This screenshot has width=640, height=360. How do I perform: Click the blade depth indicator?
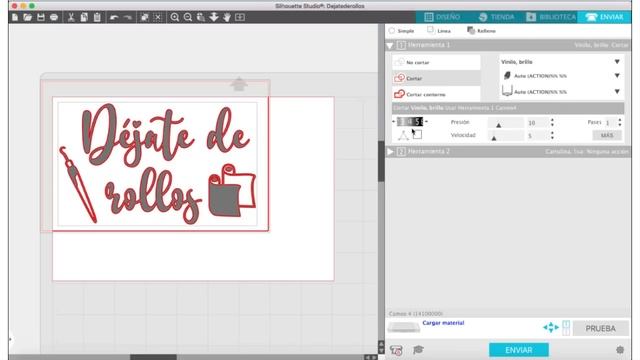(x=410, y=122)
